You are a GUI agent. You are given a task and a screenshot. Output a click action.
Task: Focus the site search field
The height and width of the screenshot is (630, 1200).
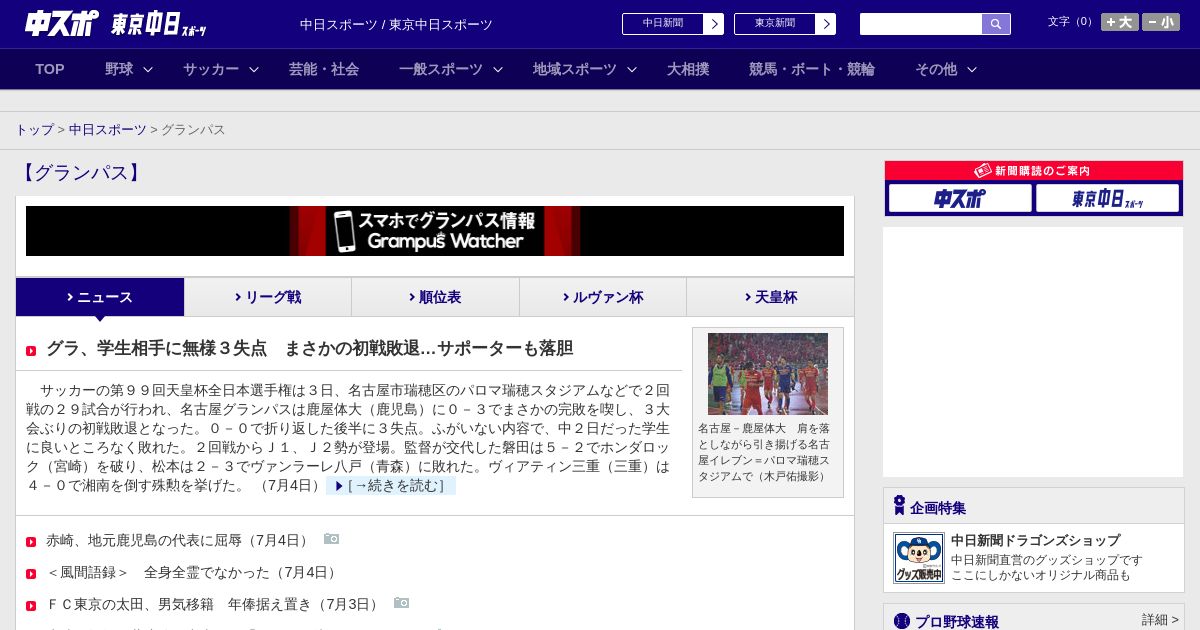point(921,24)
